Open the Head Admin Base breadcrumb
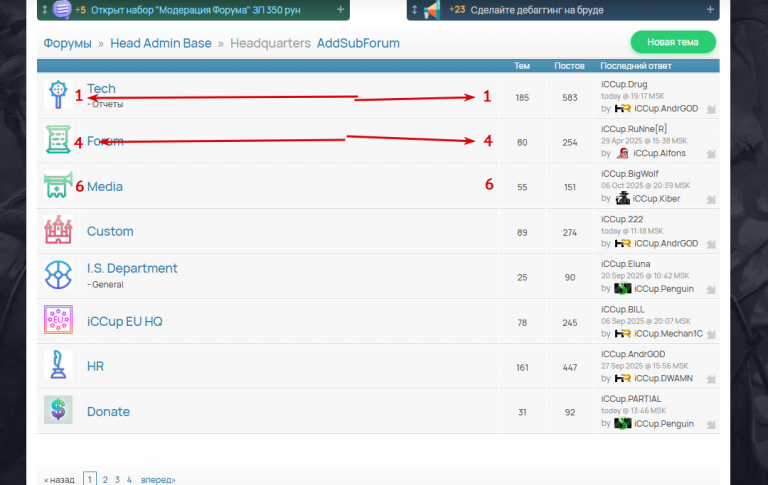 point(161,43)
